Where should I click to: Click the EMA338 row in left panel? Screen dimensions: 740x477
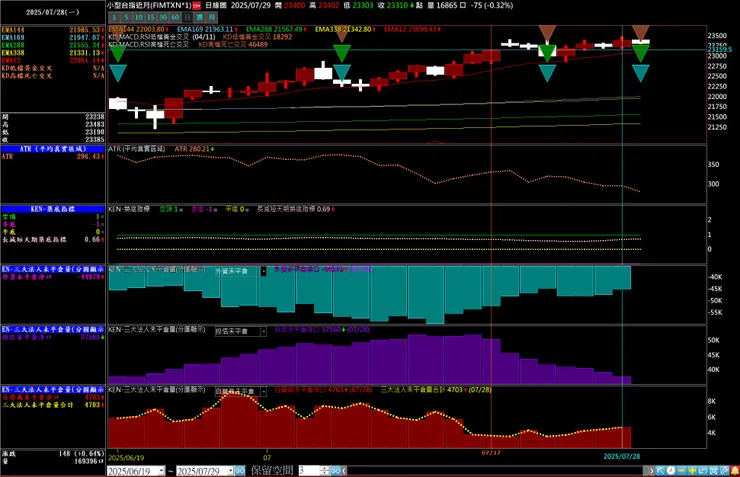point(52,52)
